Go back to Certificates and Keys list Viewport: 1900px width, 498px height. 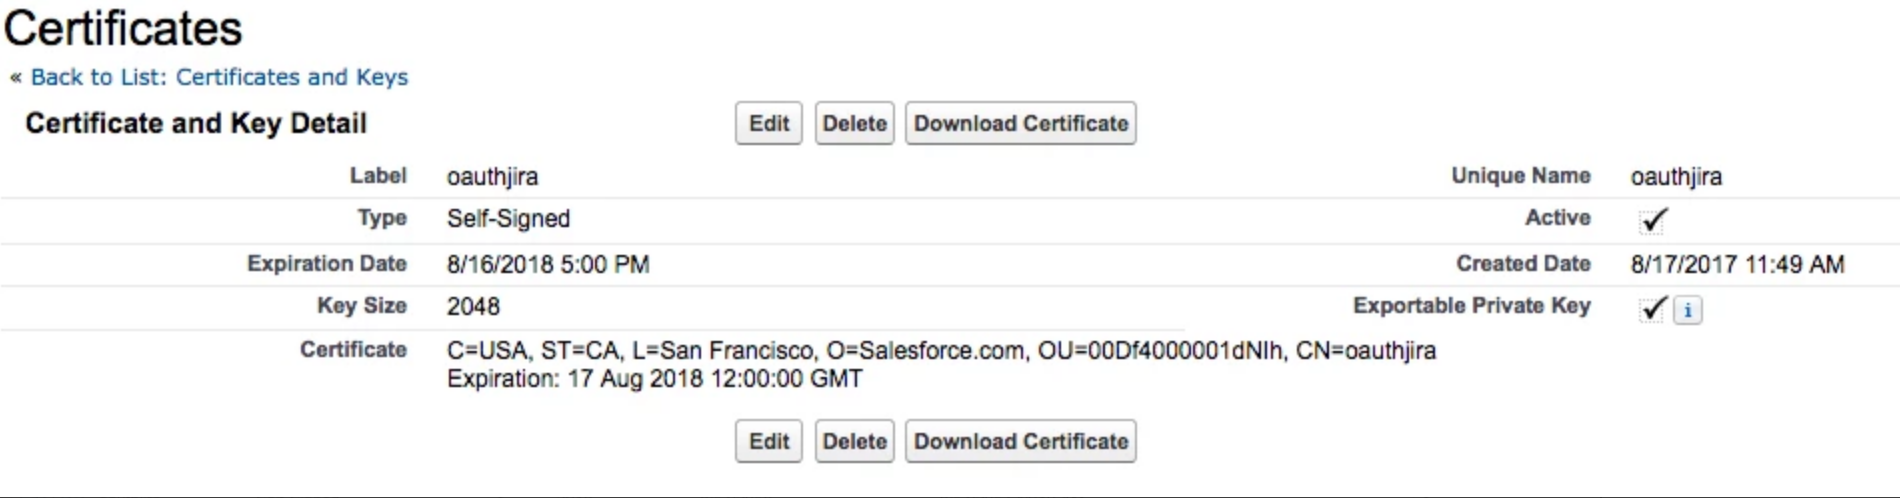219,77
